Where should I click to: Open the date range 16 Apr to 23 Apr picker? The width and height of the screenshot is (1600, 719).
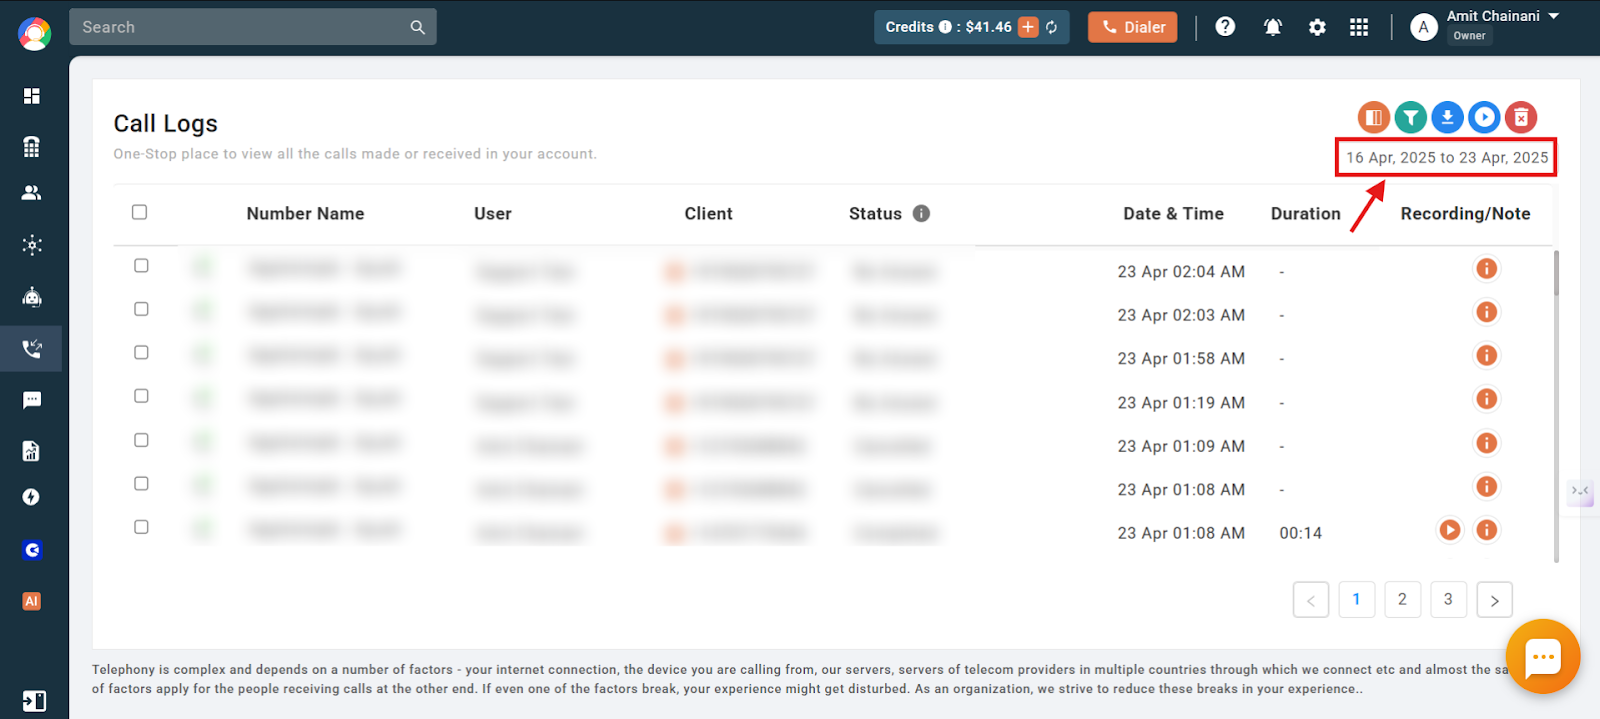tap(1446, 158)
